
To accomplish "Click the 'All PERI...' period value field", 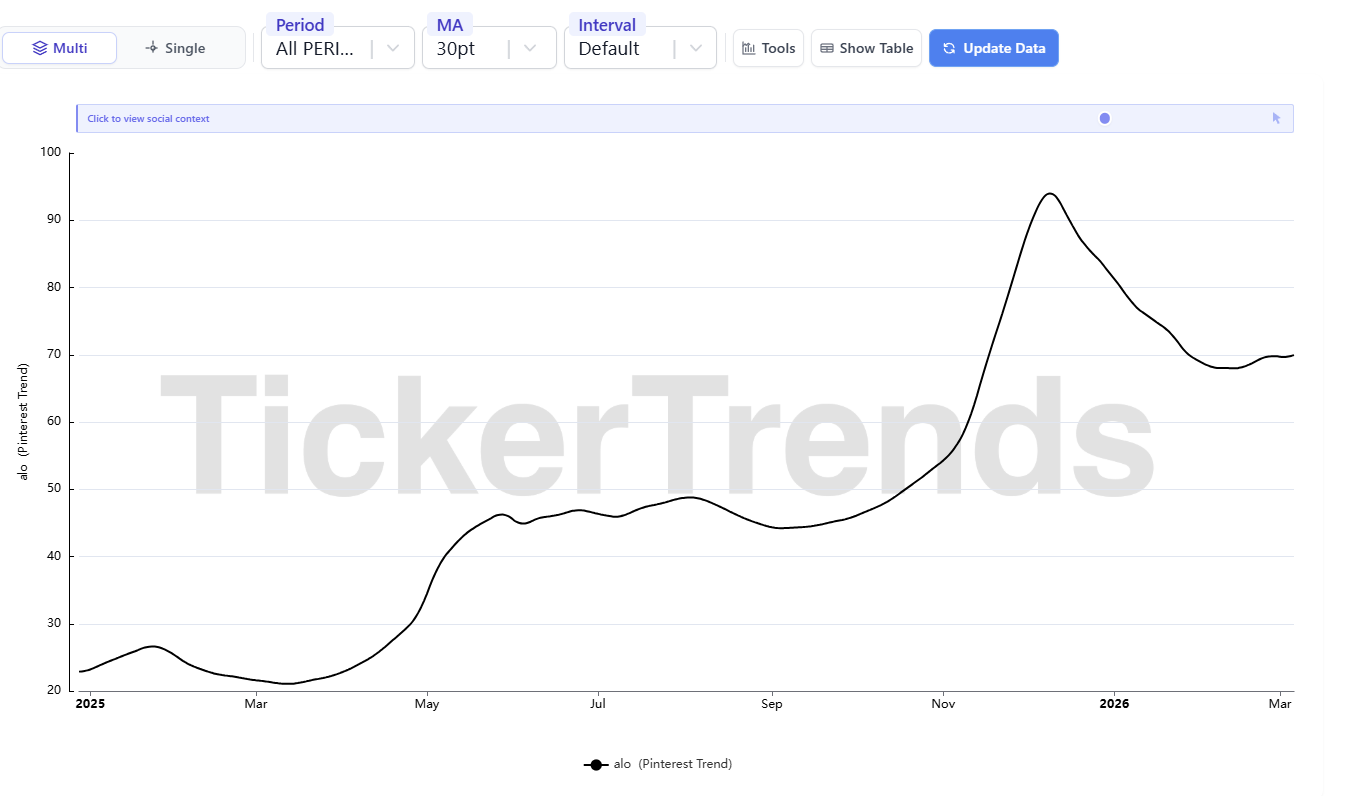I will (314, 48).
